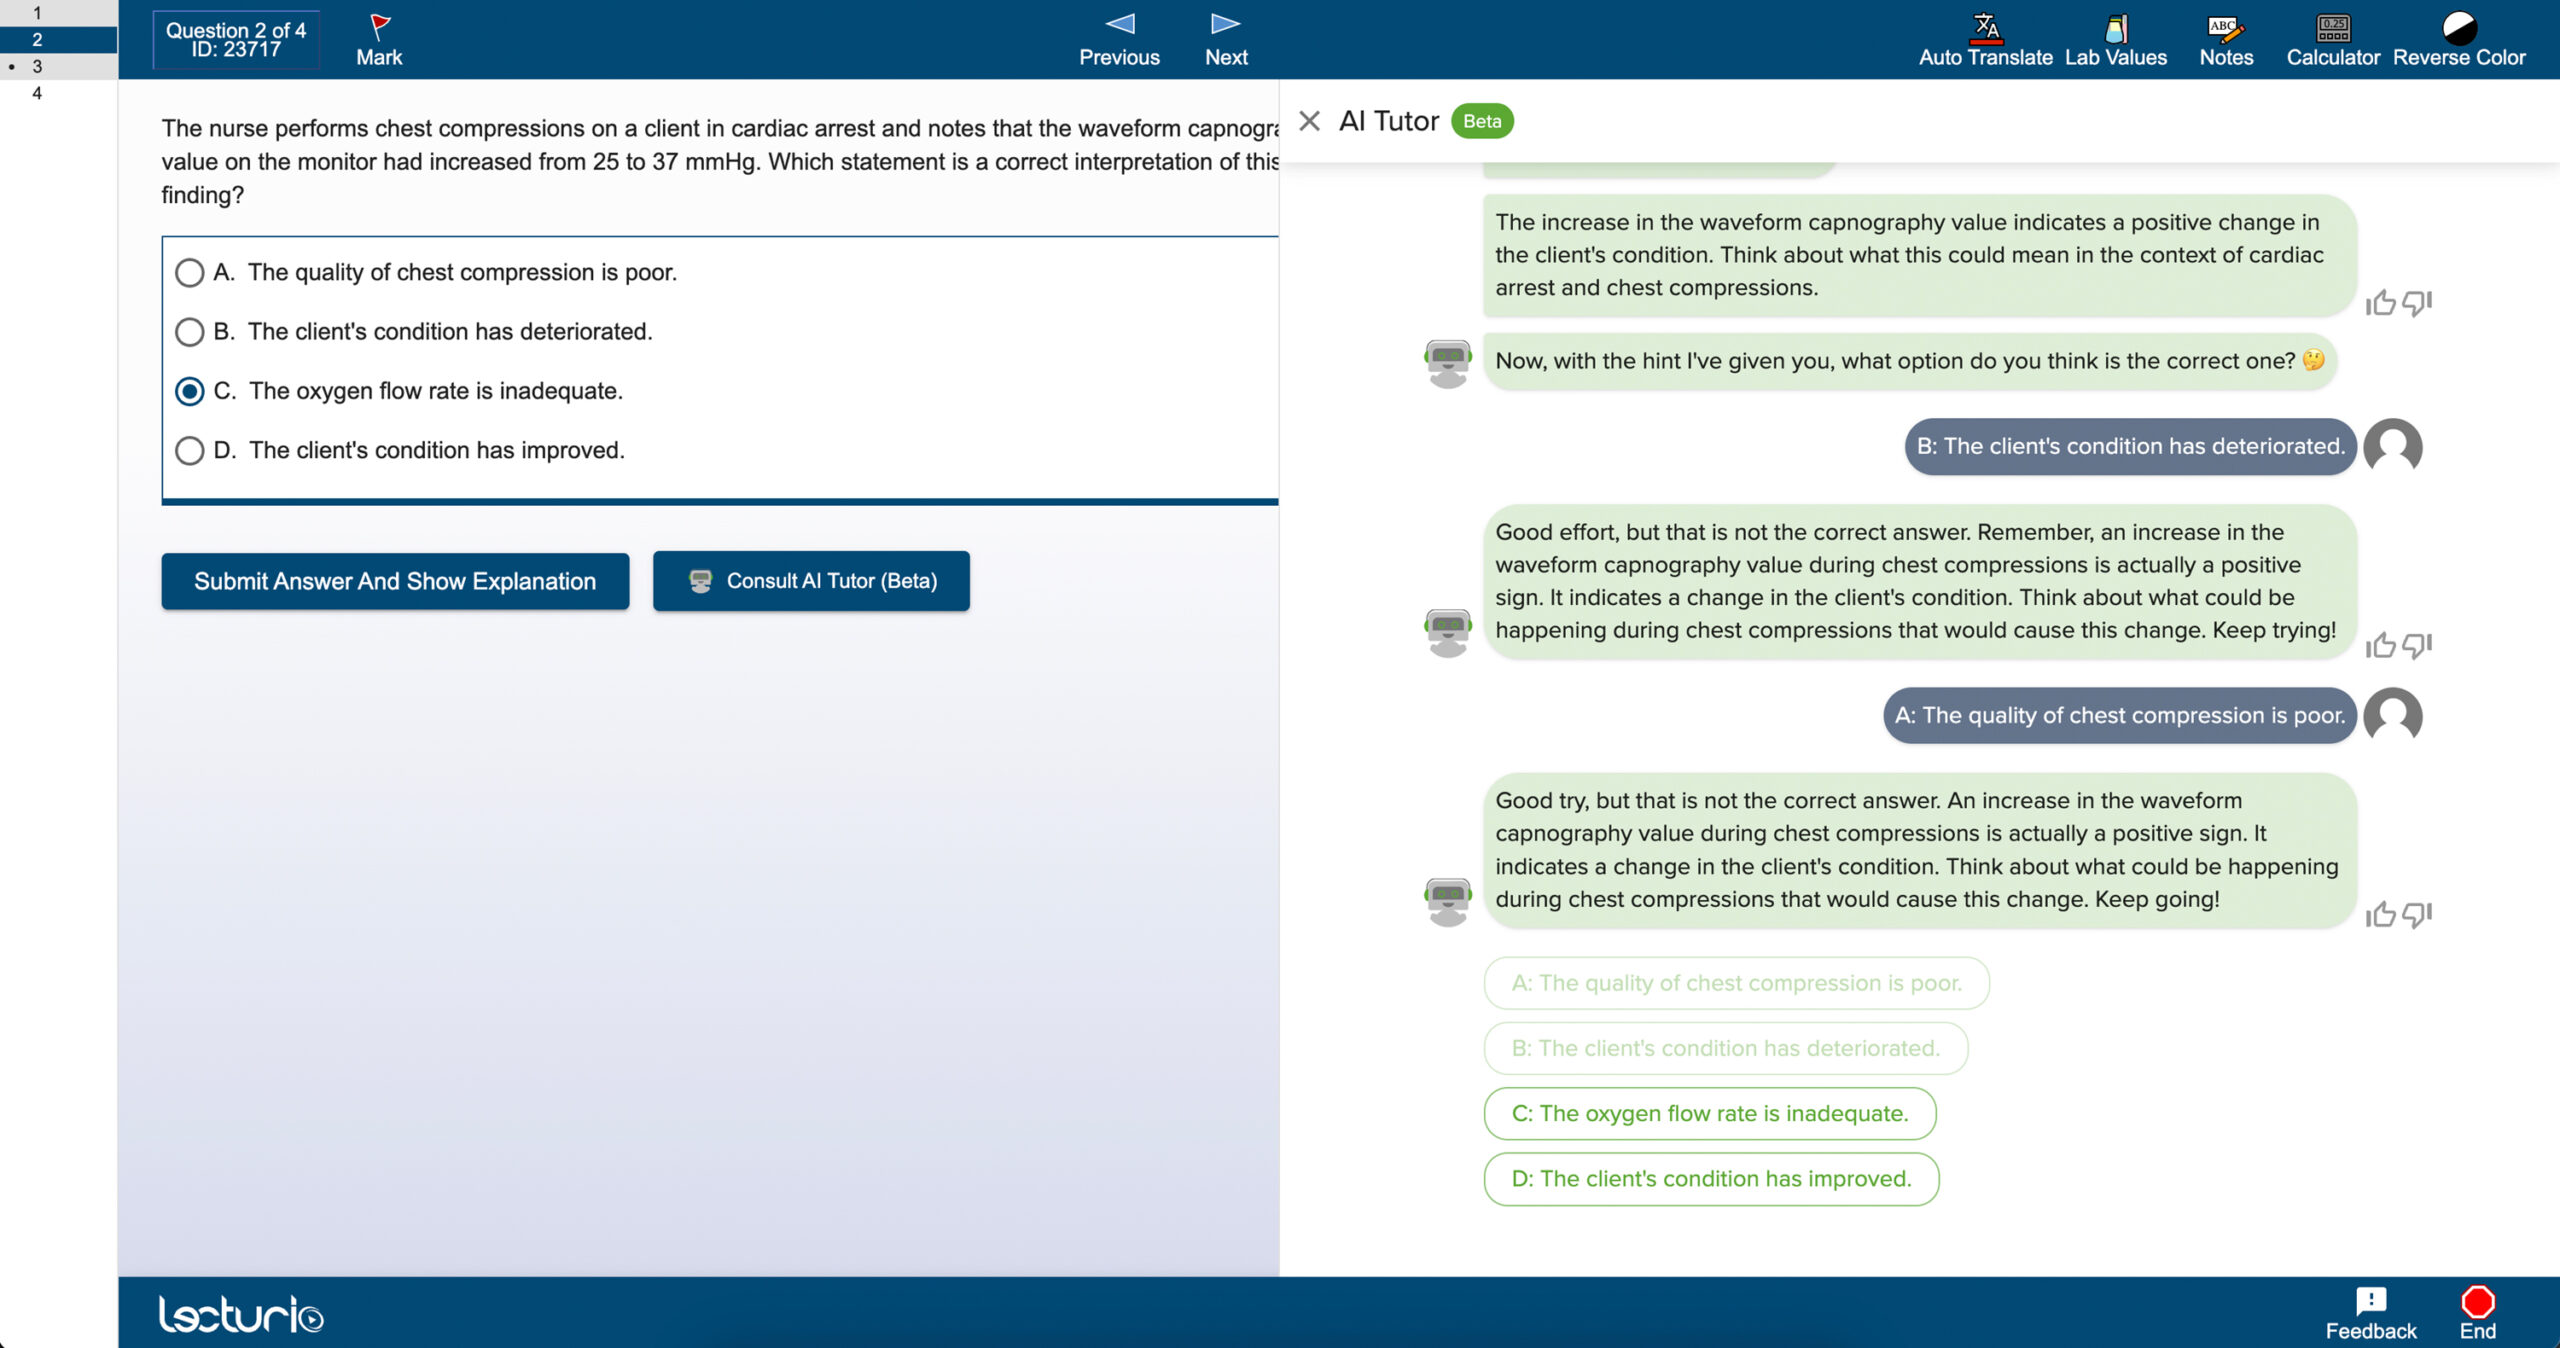Navigate to Previous question
Screen dimensions: 2560x1348
(1116, 36)
